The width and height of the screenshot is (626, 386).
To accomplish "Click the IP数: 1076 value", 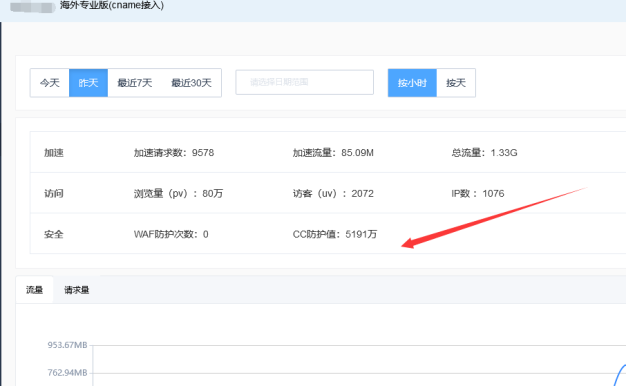I will point(478,194).
